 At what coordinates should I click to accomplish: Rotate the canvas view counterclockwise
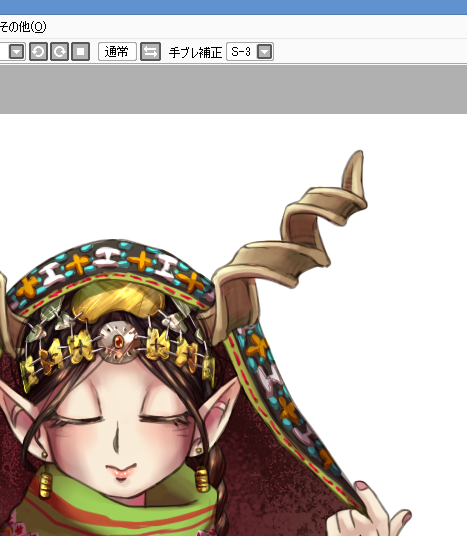click(38, 52)
